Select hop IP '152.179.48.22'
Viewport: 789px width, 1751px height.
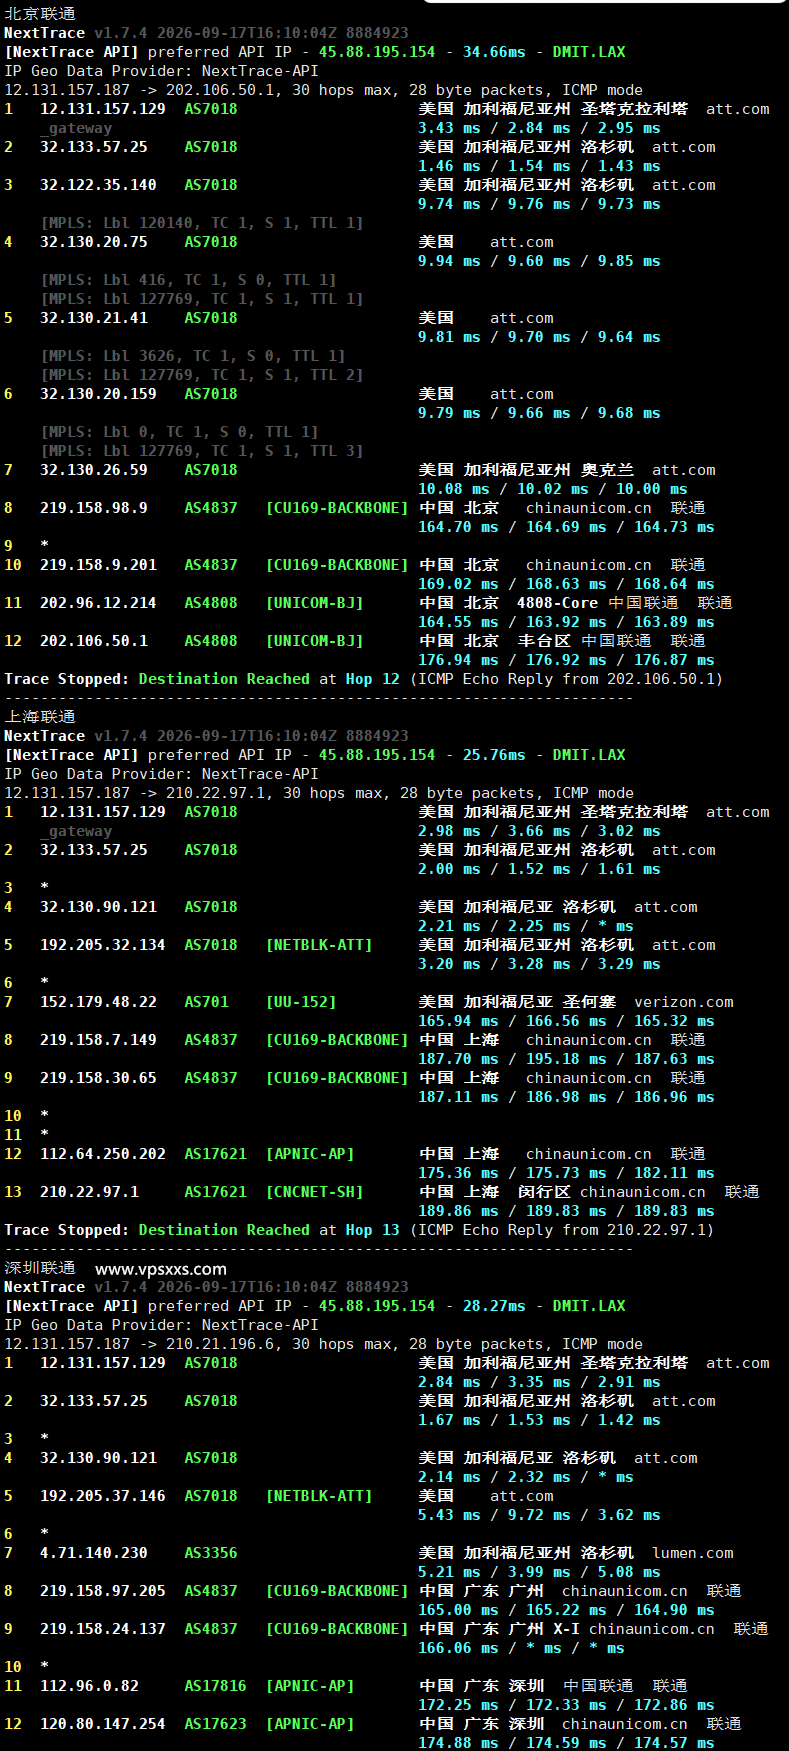click(98, 1002)
